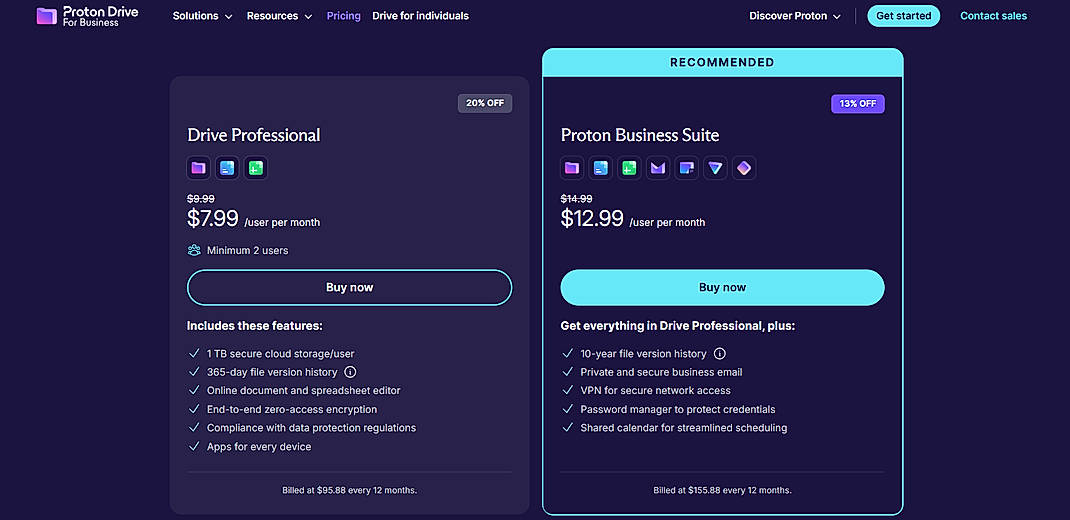Click Buy now for Proton Business Suite

[x=723, y=287]
